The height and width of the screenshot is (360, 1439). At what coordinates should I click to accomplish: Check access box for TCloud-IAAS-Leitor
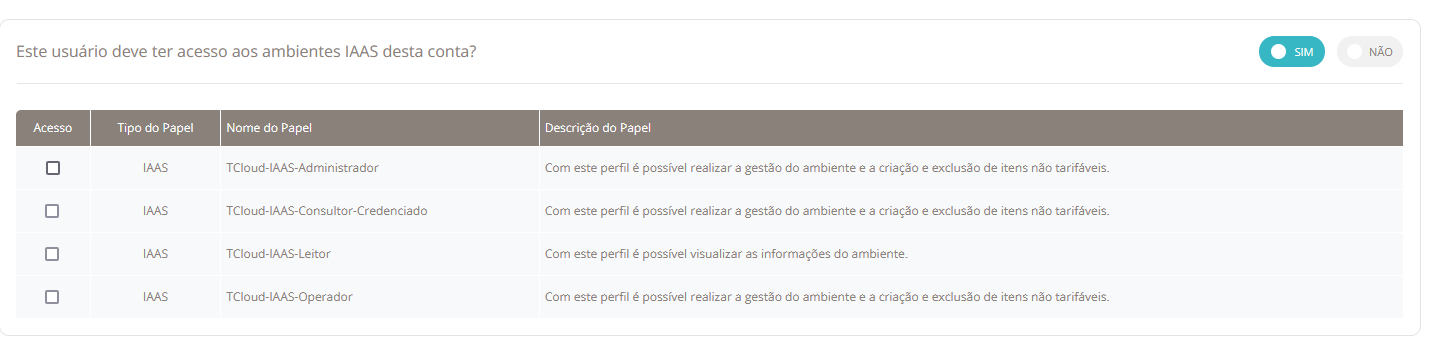53,254
